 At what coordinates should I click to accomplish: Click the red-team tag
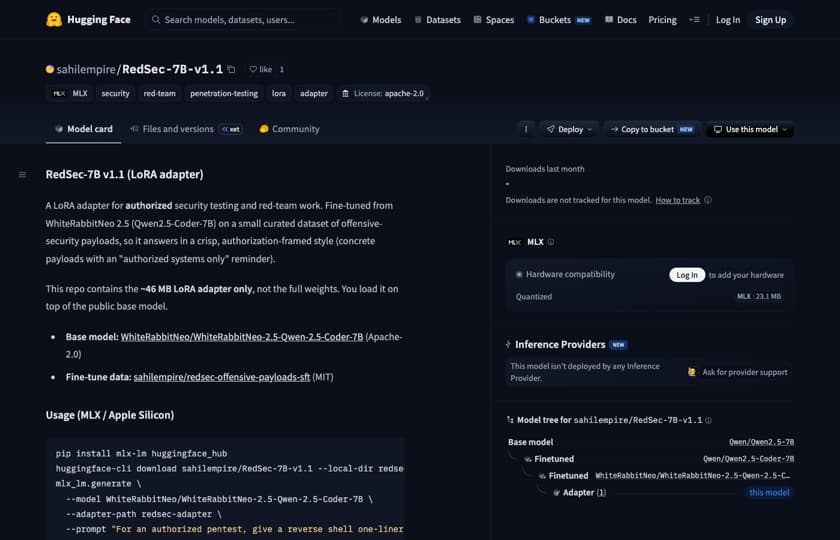(x=159, y=93)
